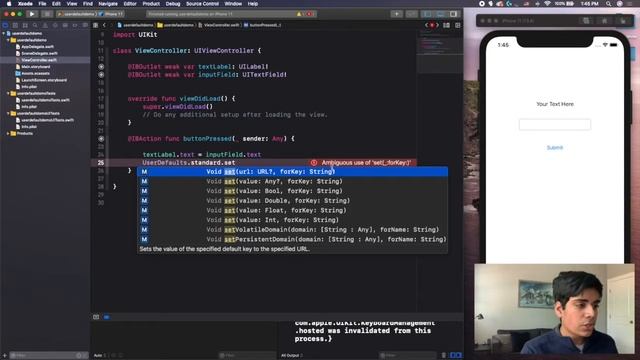Open the Library plus button in toolbar
640x360 pixels.
tap(396, 14)
